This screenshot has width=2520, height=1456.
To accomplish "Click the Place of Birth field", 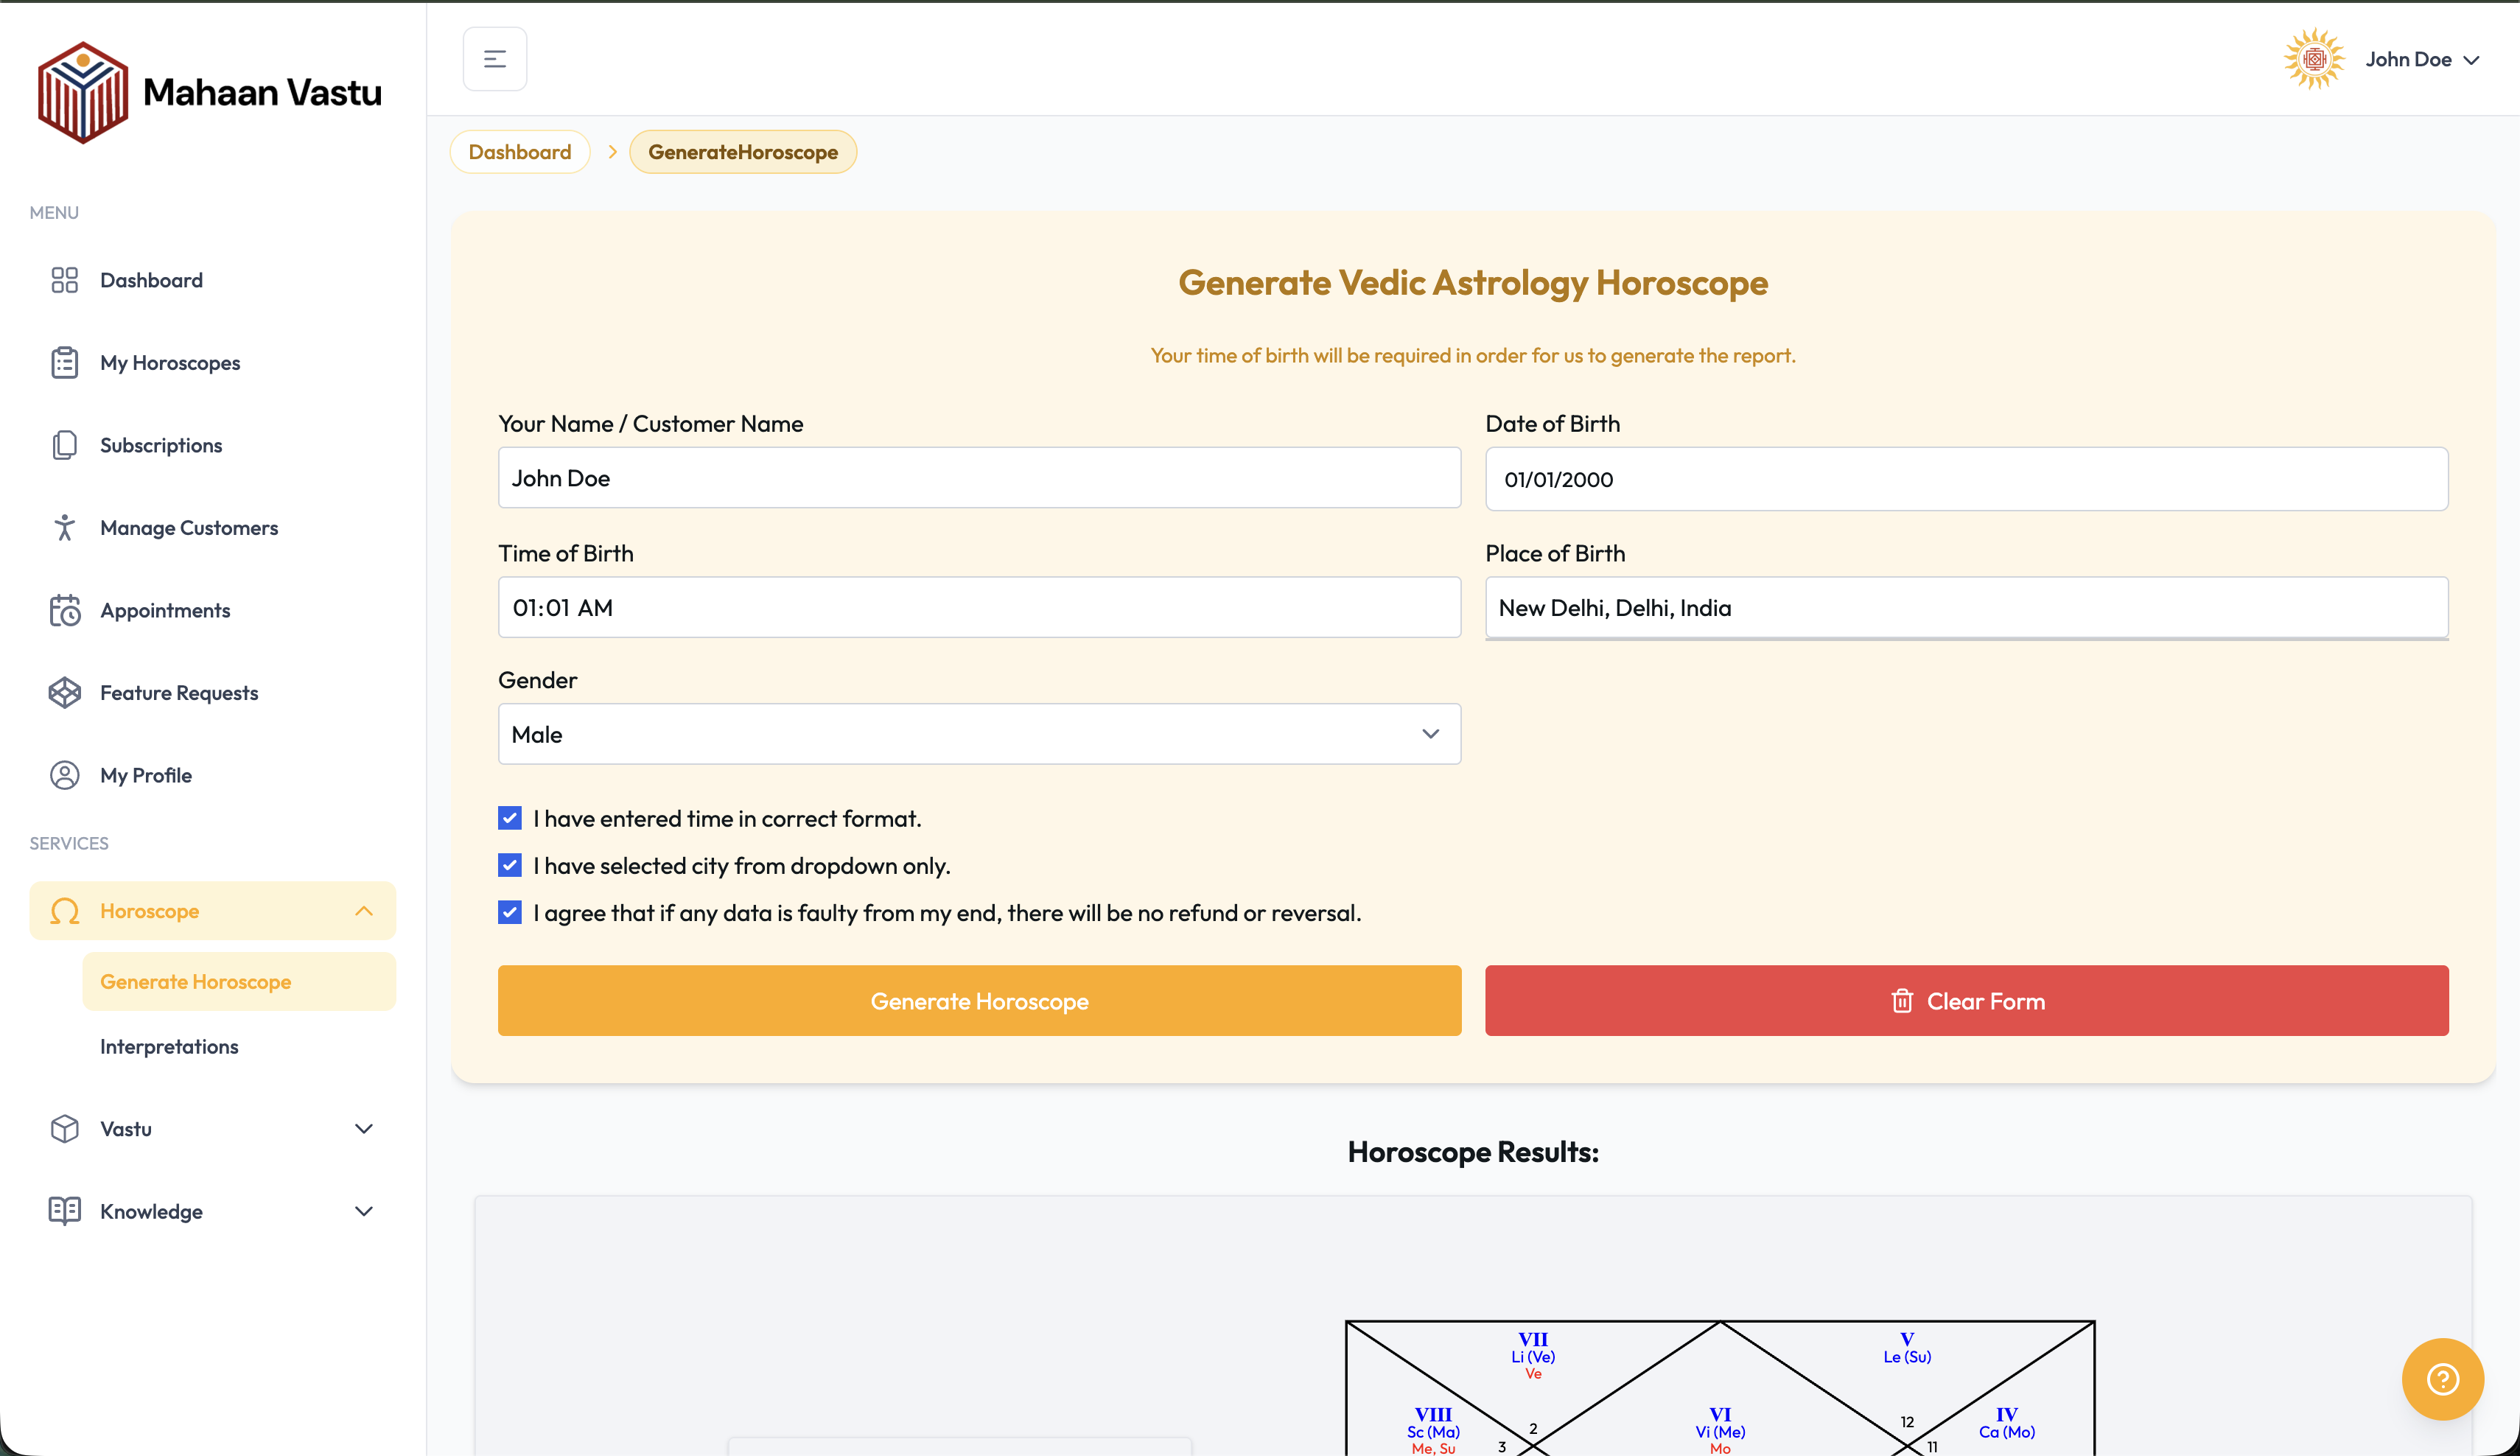I will point(1967,607).
